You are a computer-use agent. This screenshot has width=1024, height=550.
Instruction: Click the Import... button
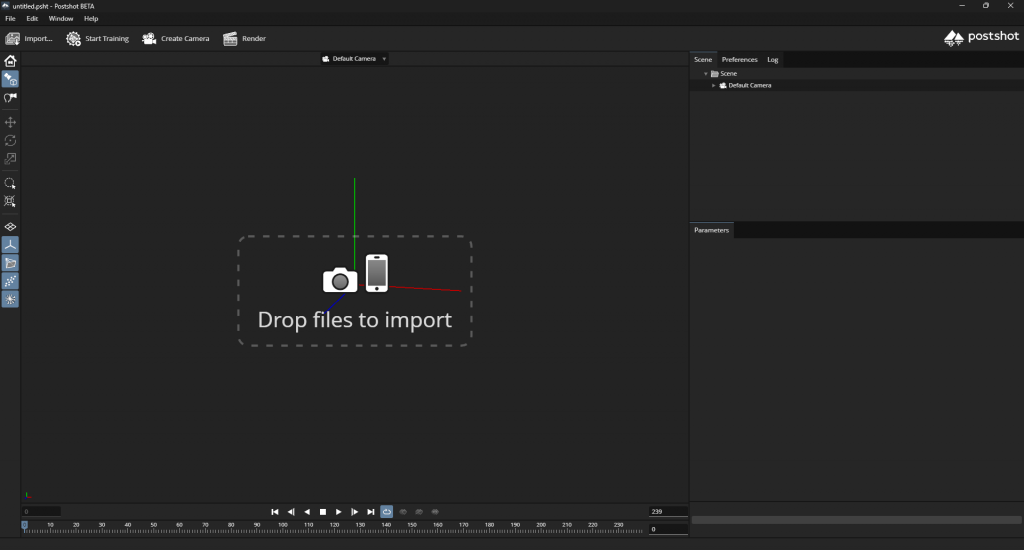[29, 39]
